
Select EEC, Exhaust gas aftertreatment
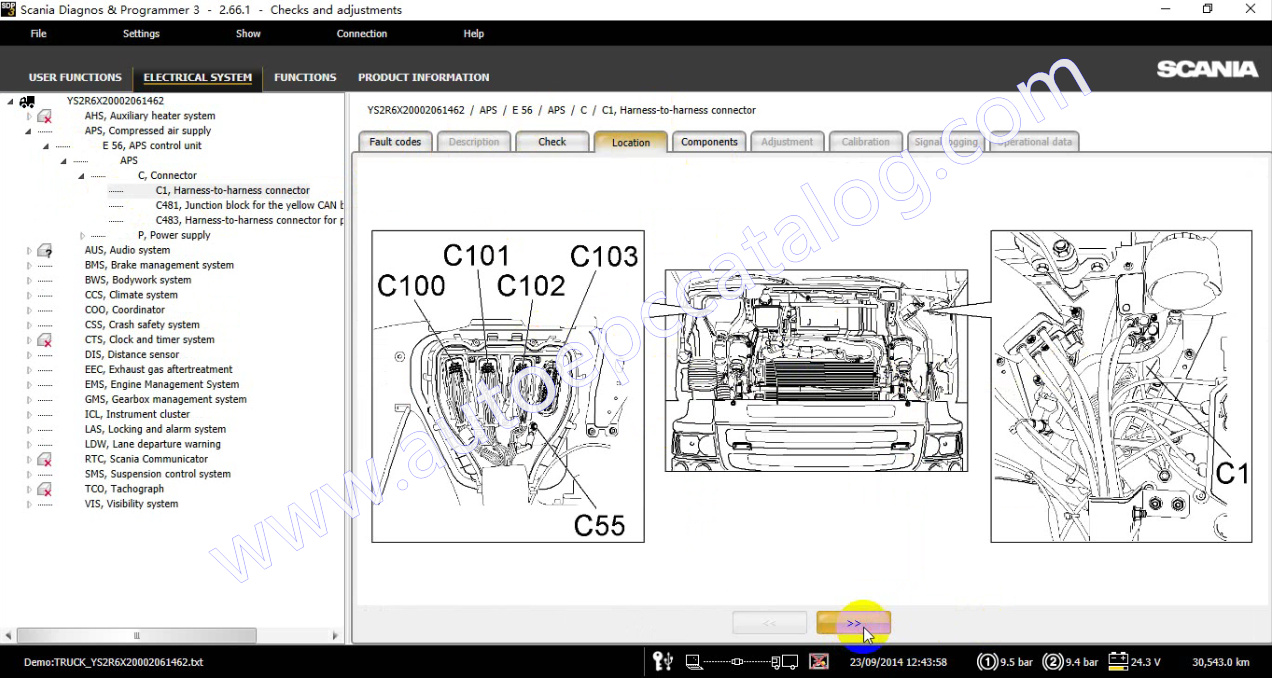[x=158, y=369]
